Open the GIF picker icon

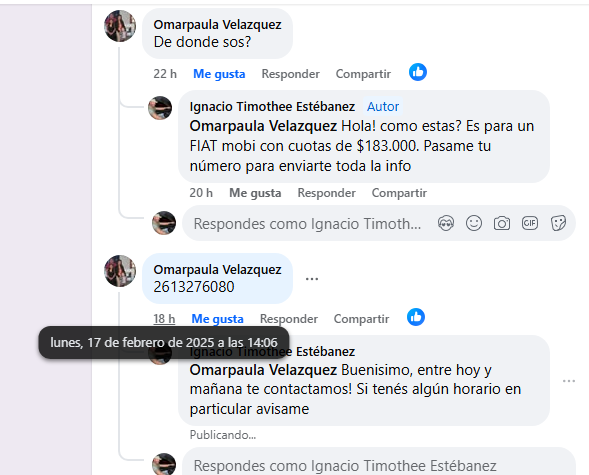coord(530,223)
